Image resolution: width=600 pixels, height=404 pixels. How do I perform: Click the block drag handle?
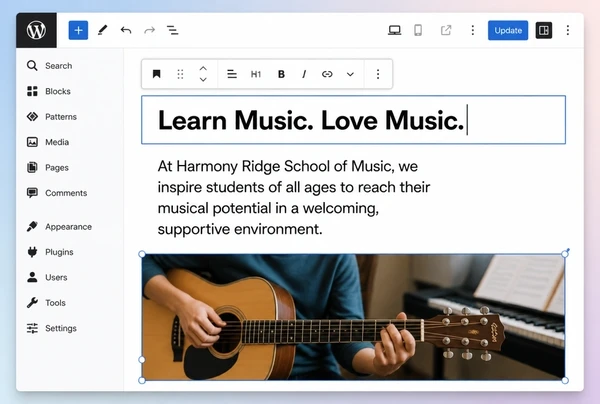180,74
